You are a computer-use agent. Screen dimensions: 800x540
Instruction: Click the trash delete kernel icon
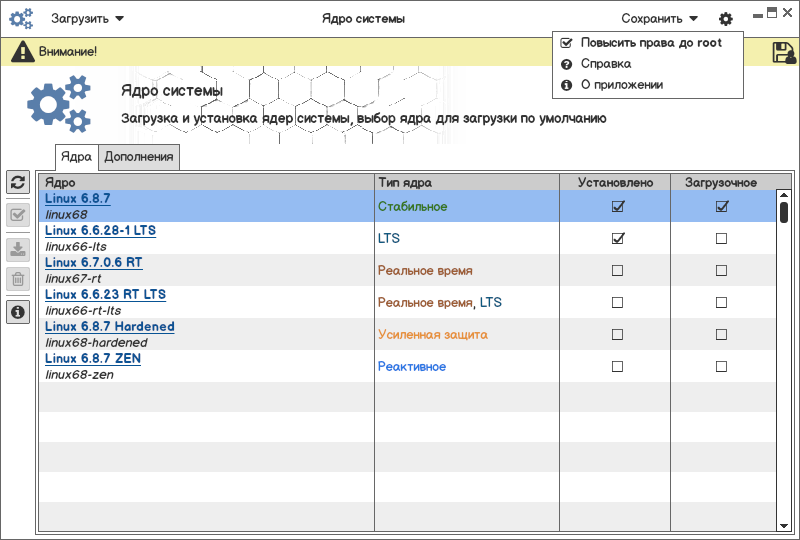(17, 279)
